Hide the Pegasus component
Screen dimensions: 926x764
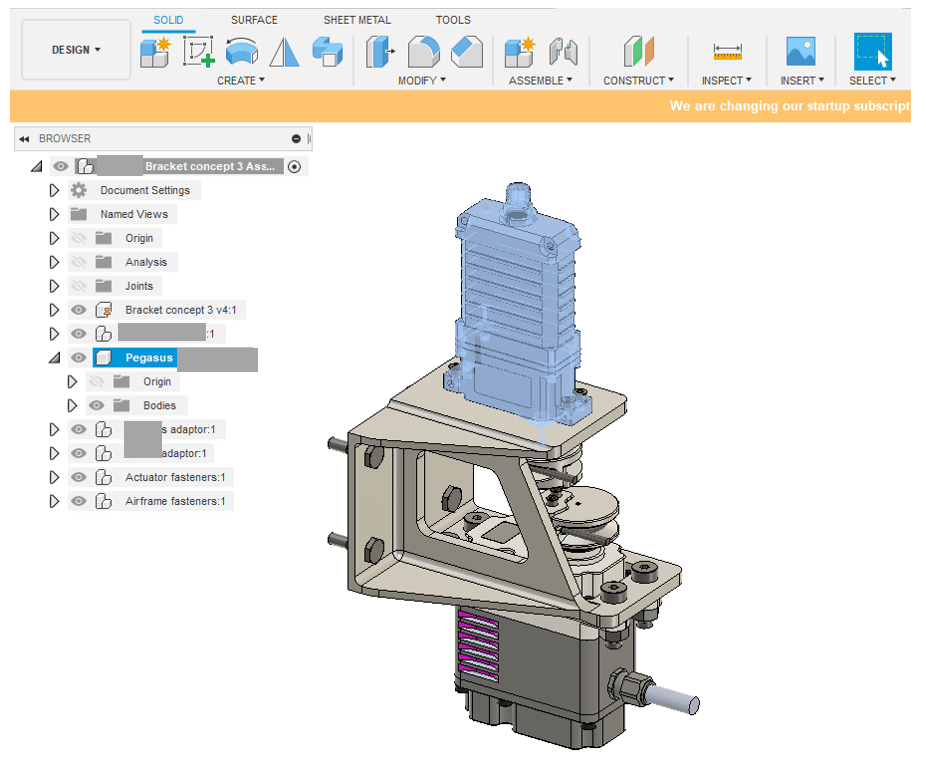point(79,358)
